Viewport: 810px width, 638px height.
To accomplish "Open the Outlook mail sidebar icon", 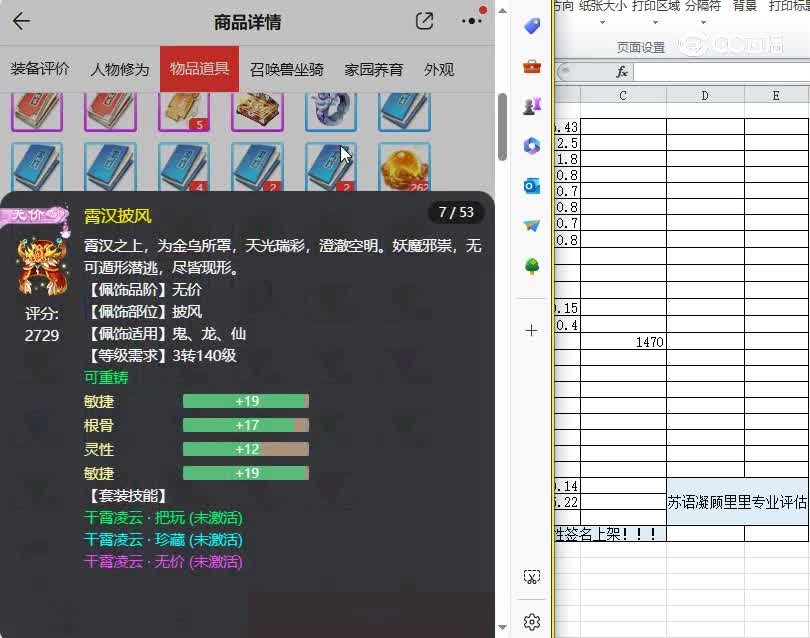I will [531, 184].
